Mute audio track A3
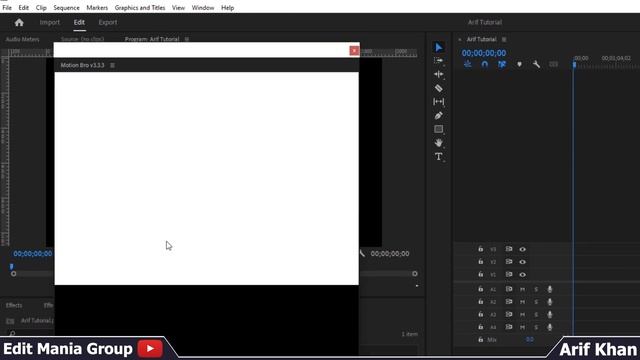640x360 pixels. click(522, 315)
